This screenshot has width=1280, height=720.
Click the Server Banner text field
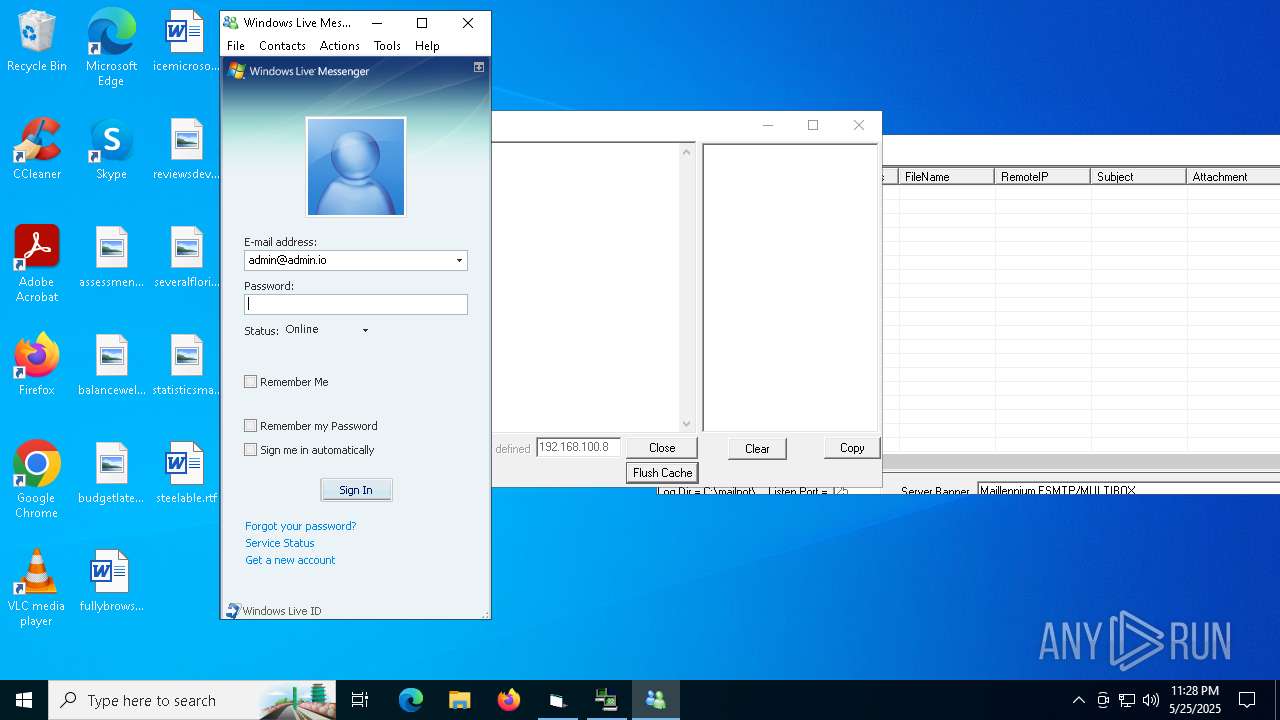[x=1128, y=490]
